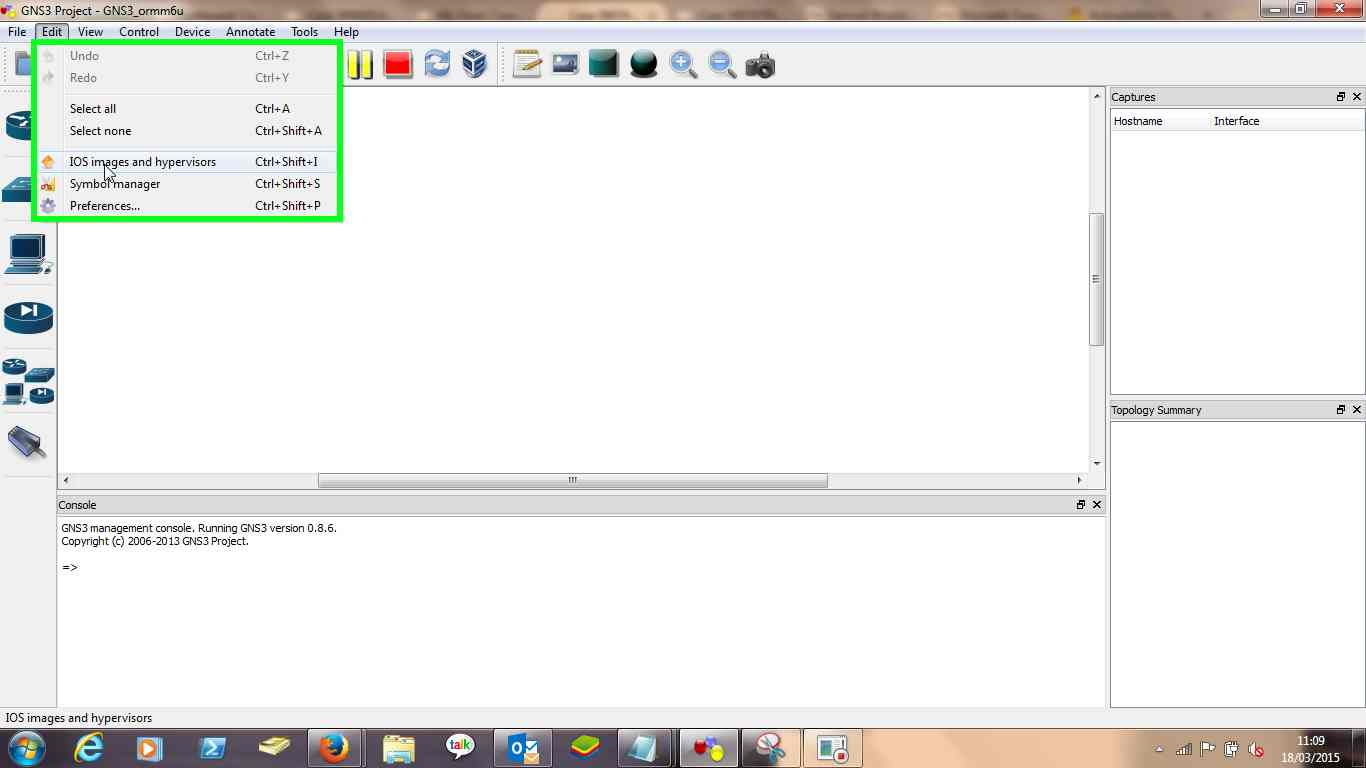
Task: Open the File menu
Action: (17, 32)
